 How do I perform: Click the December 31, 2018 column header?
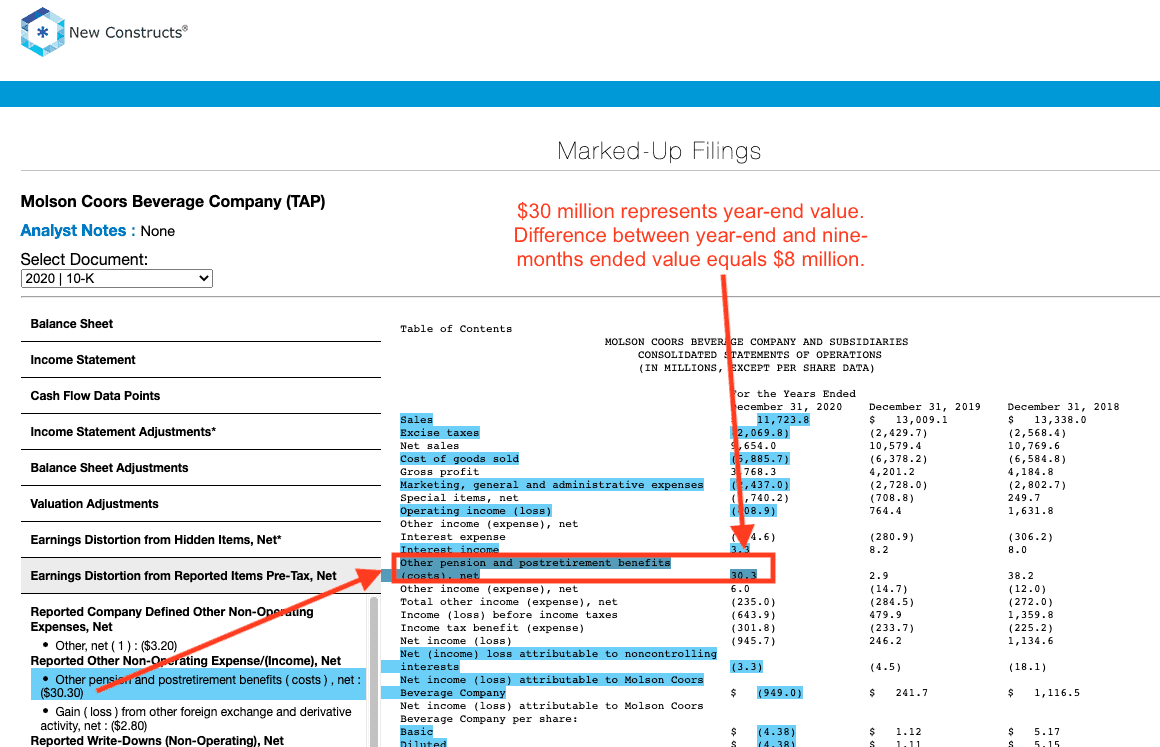1063,407
